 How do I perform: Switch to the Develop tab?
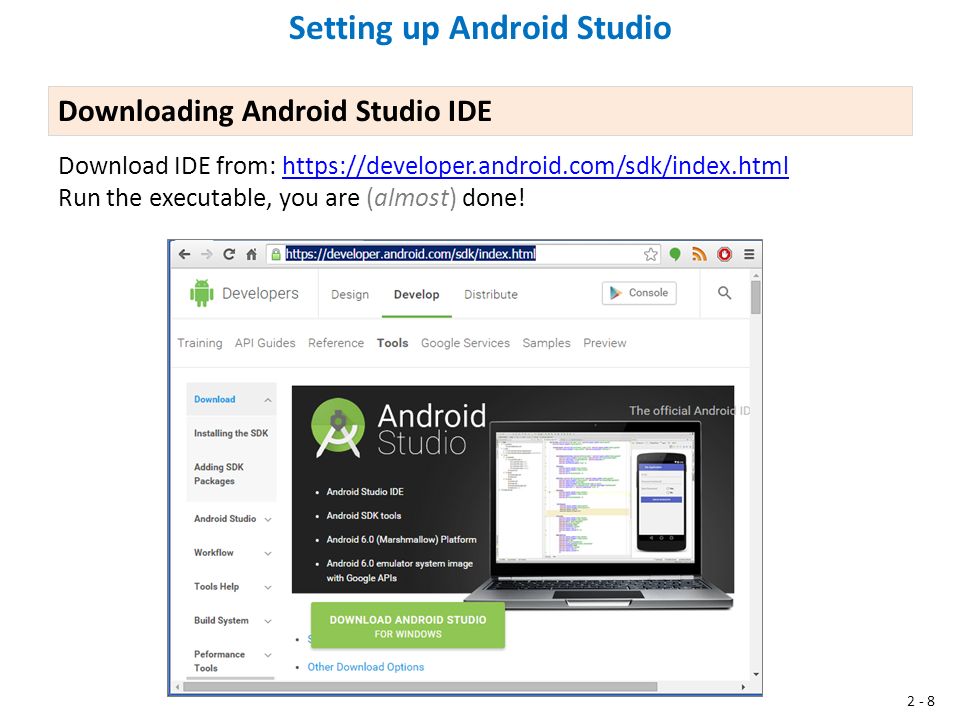(x=416, y=294)
